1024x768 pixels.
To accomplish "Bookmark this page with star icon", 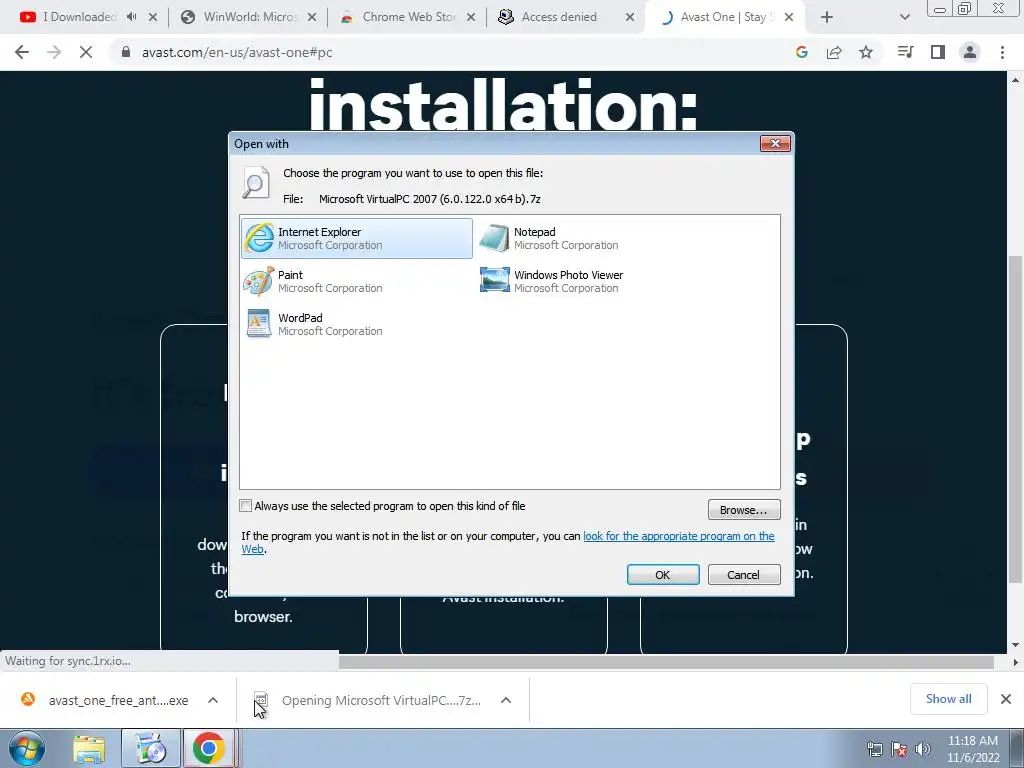I will pos(866,52).
